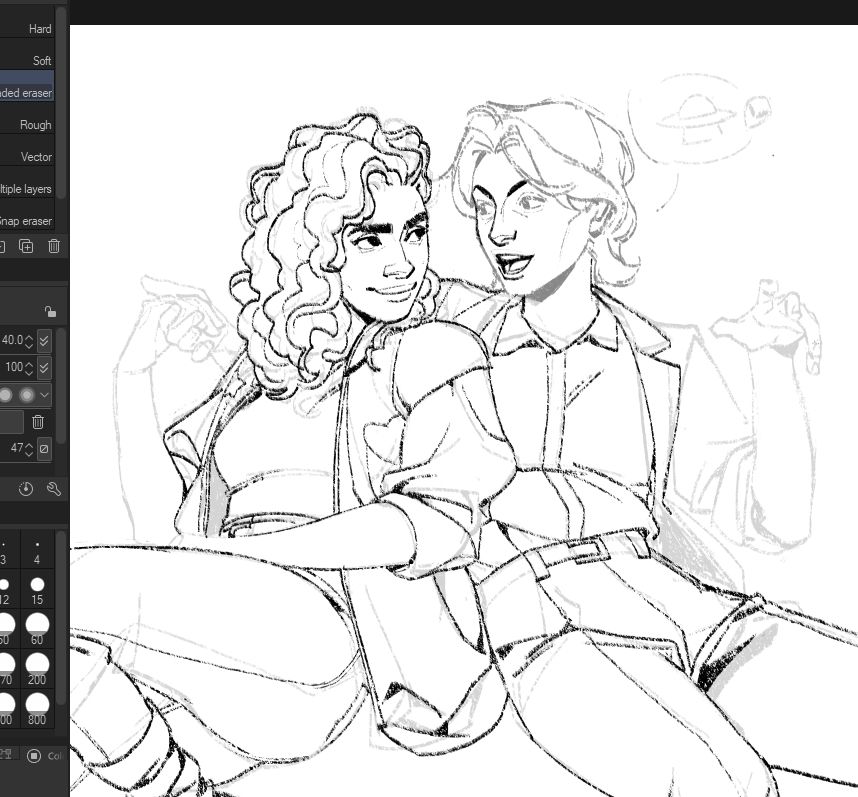Viewport: 858px width, 797px height.
Task: Open brush size dynamics next to 40.0
Action: (x=44, y=341)
